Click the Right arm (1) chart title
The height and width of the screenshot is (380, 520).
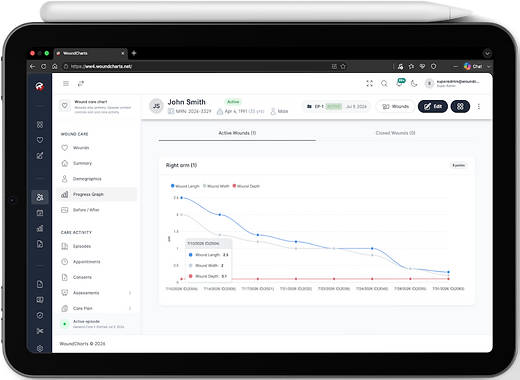181,165
